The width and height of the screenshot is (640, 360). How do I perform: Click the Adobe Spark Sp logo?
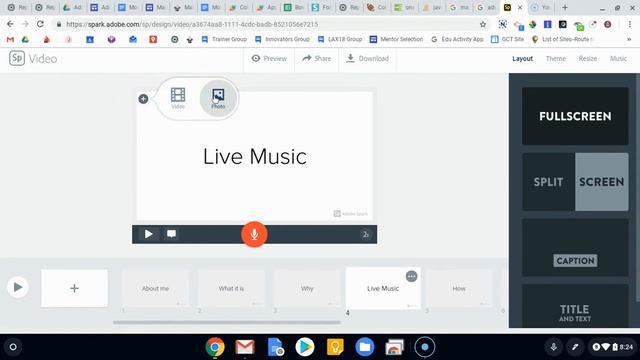[x=17, y=58]
